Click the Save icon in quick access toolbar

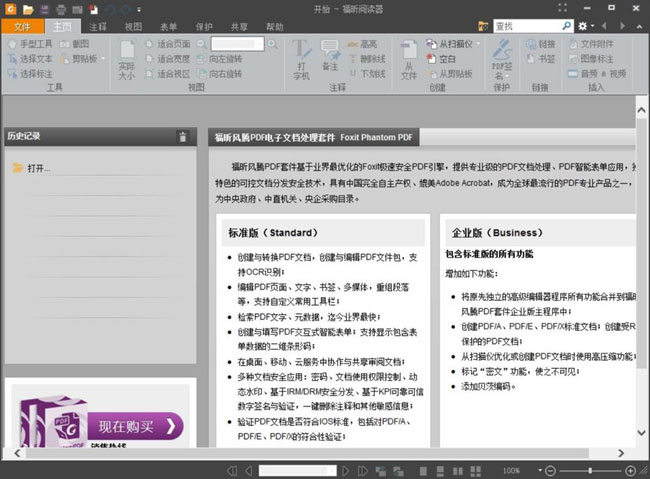44,9
